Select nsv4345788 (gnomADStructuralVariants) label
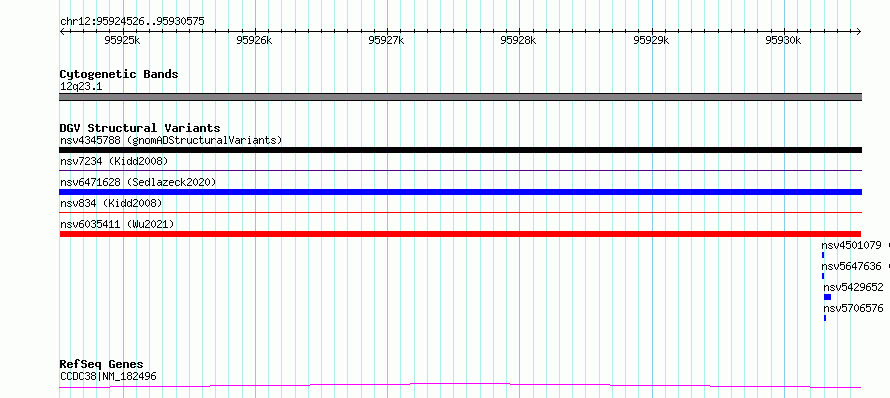Viewport: 890px width, 398px height. pos(171,140)
